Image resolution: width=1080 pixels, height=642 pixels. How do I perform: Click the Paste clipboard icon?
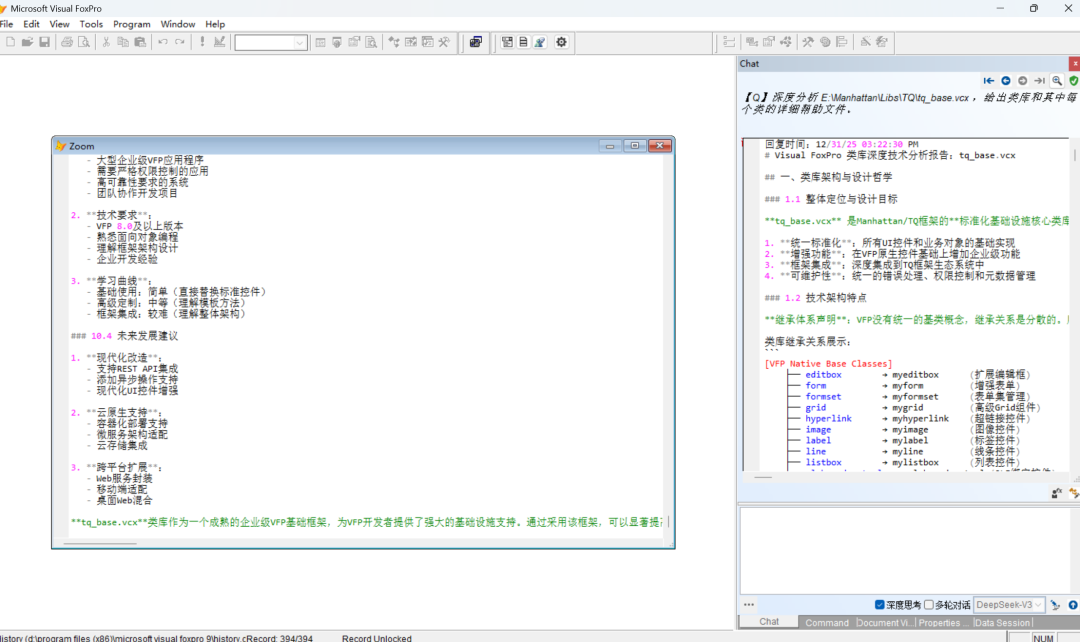(x=140, y=42)
